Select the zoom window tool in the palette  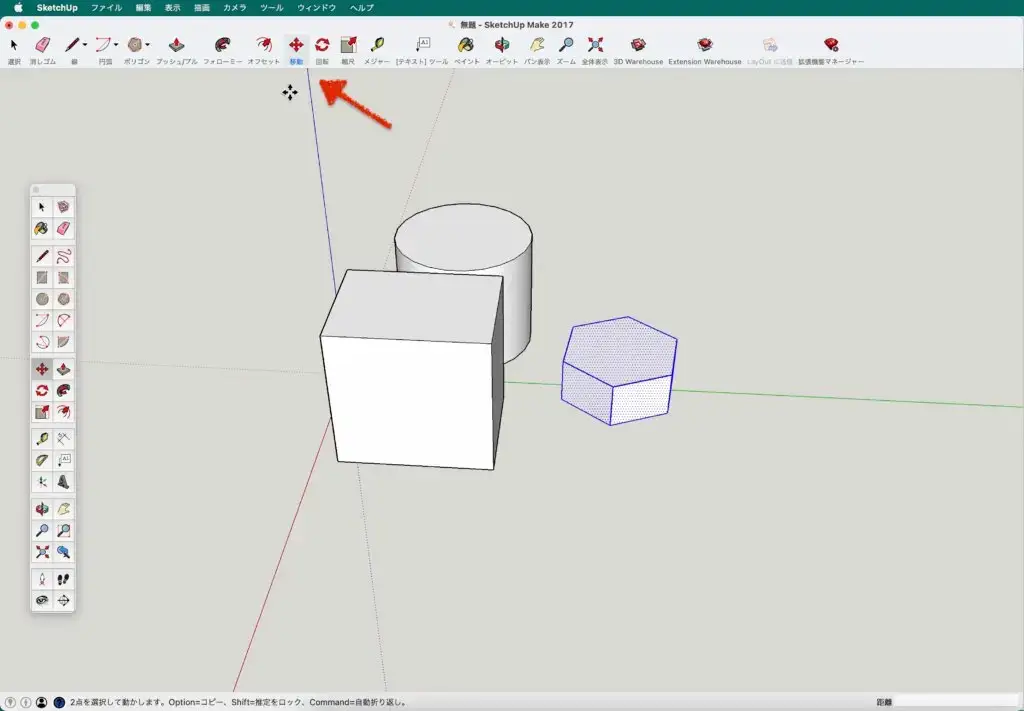63,530
